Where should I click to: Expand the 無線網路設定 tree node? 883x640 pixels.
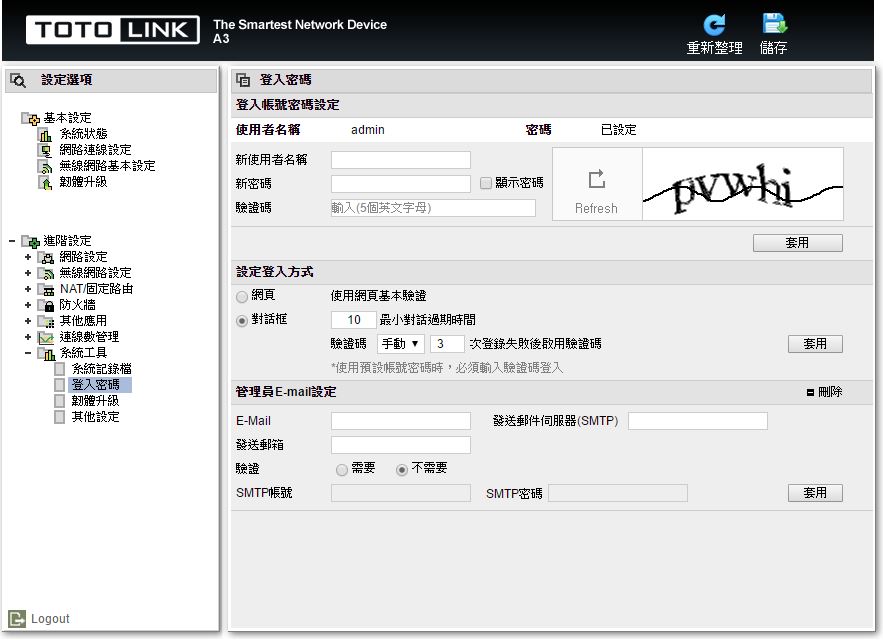(x=28, y=273)
